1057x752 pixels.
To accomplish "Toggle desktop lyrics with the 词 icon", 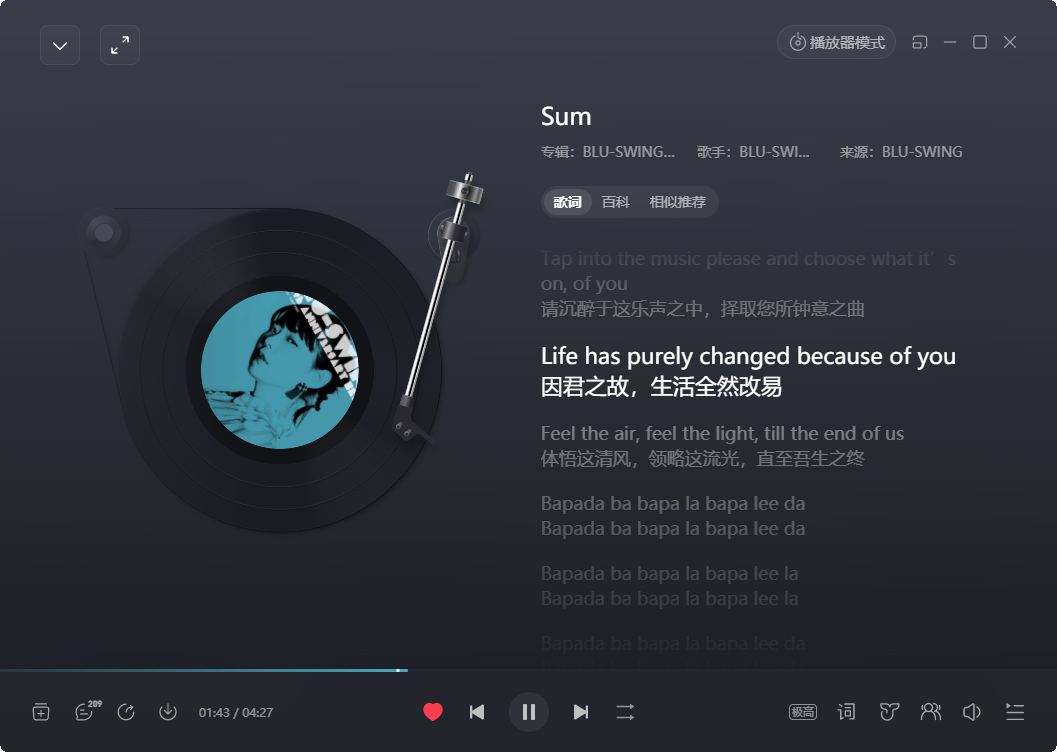I will click(846, 712).
